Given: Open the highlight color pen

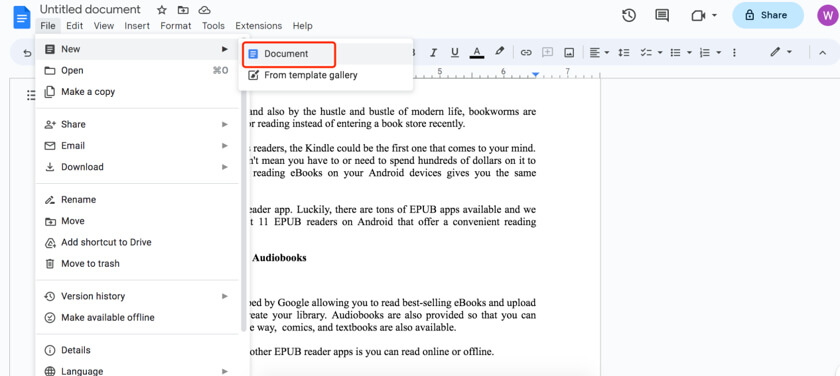Looking at the screenshot, I should (x=499, y=52).
